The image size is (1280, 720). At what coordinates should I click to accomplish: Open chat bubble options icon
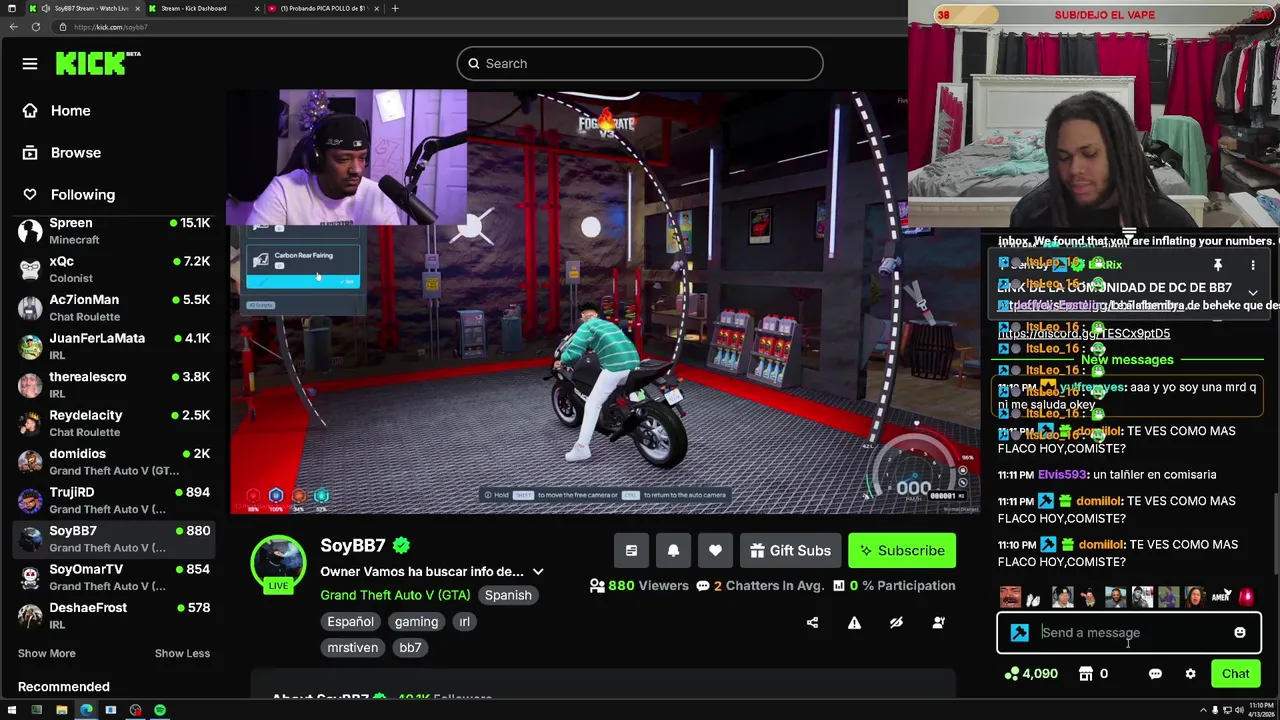(1155, 674)
